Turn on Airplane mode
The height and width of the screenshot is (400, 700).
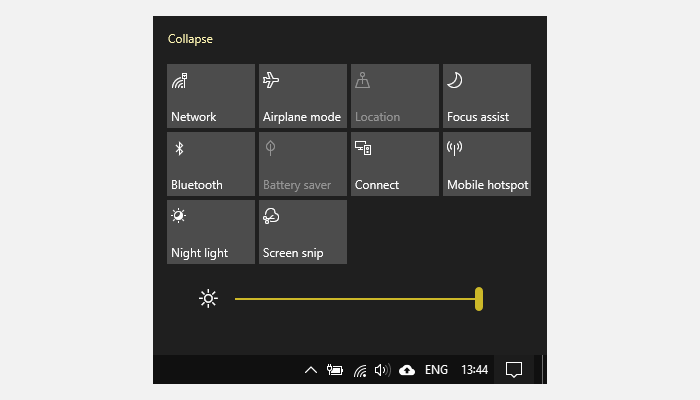coord(303,96)
